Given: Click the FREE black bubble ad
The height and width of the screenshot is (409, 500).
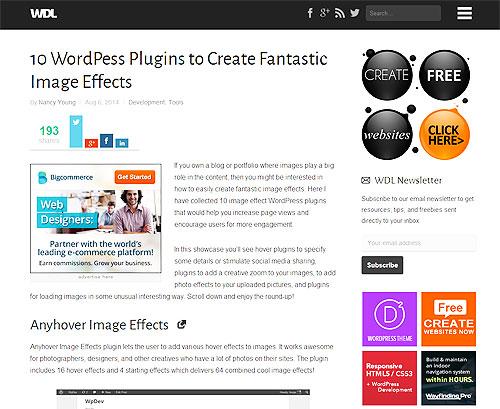Looking at the screenshot, I should (x=444, y=75).
